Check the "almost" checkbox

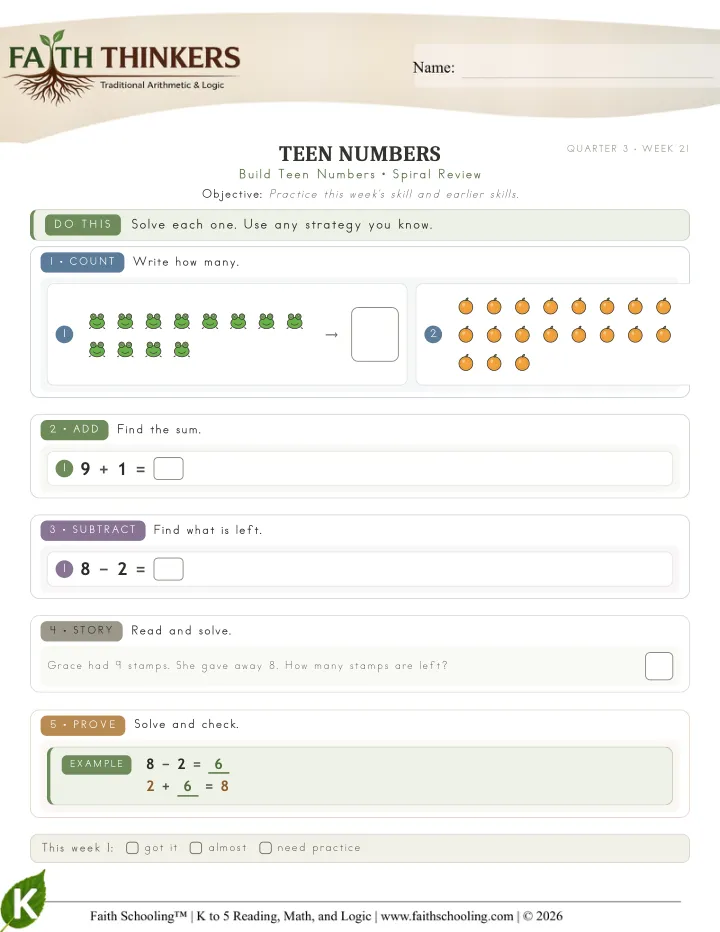pos(196,848)
